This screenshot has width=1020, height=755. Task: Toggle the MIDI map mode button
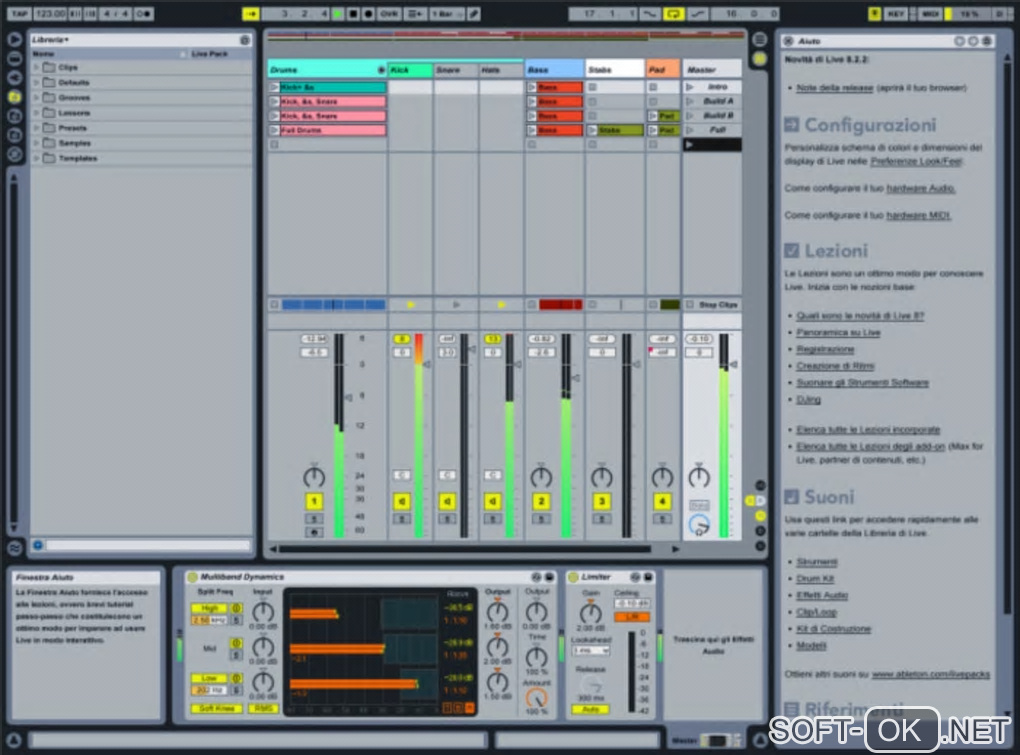point(930,13)
